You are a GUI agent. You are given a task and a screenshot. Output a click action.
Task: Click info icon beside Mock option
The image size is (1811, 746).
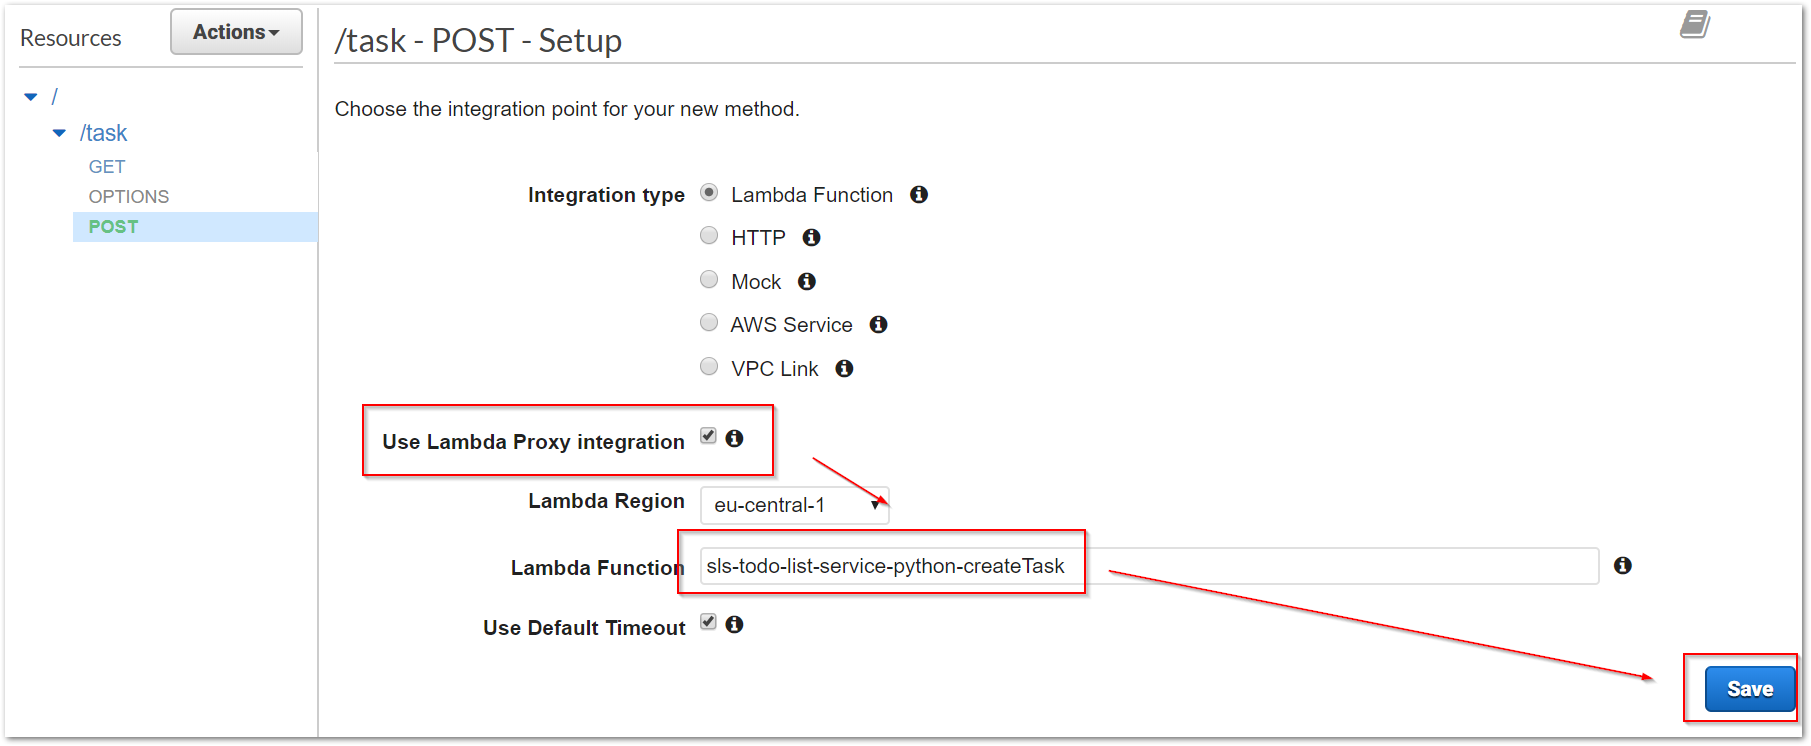coord(807,281)
